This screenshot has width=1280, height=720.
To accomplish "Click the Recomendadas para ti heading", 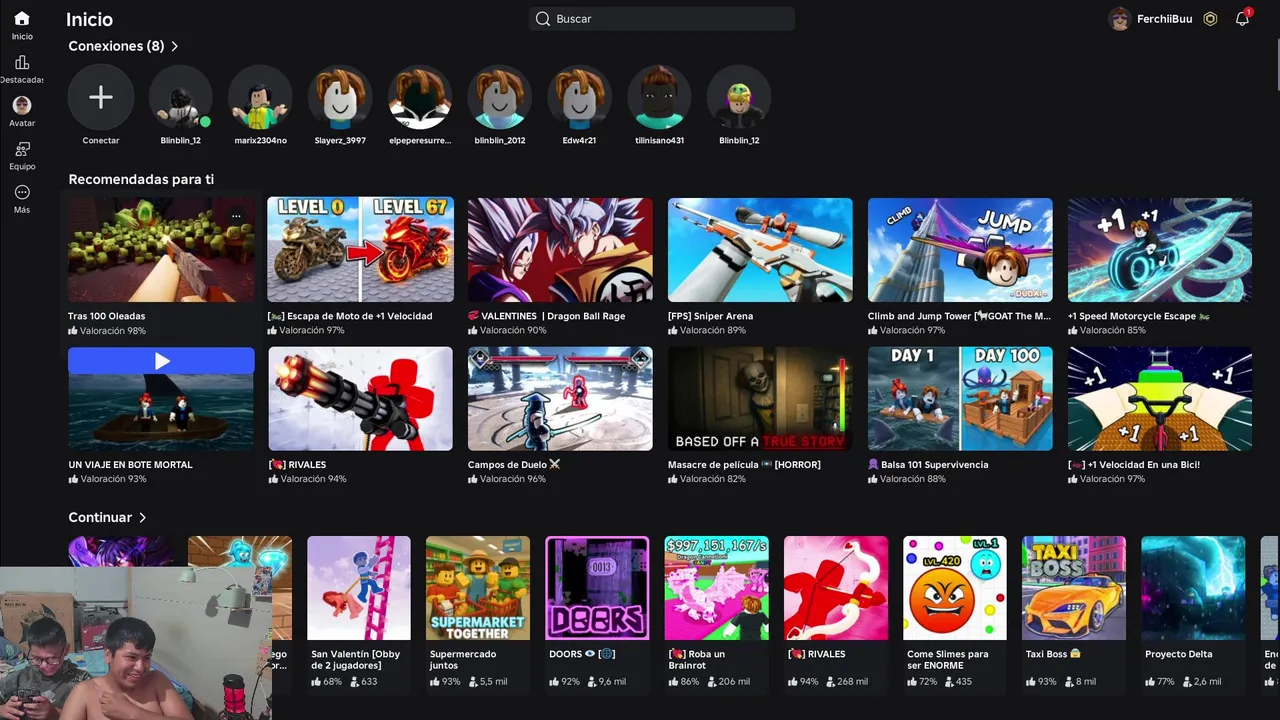I will (x=141, y=180).
